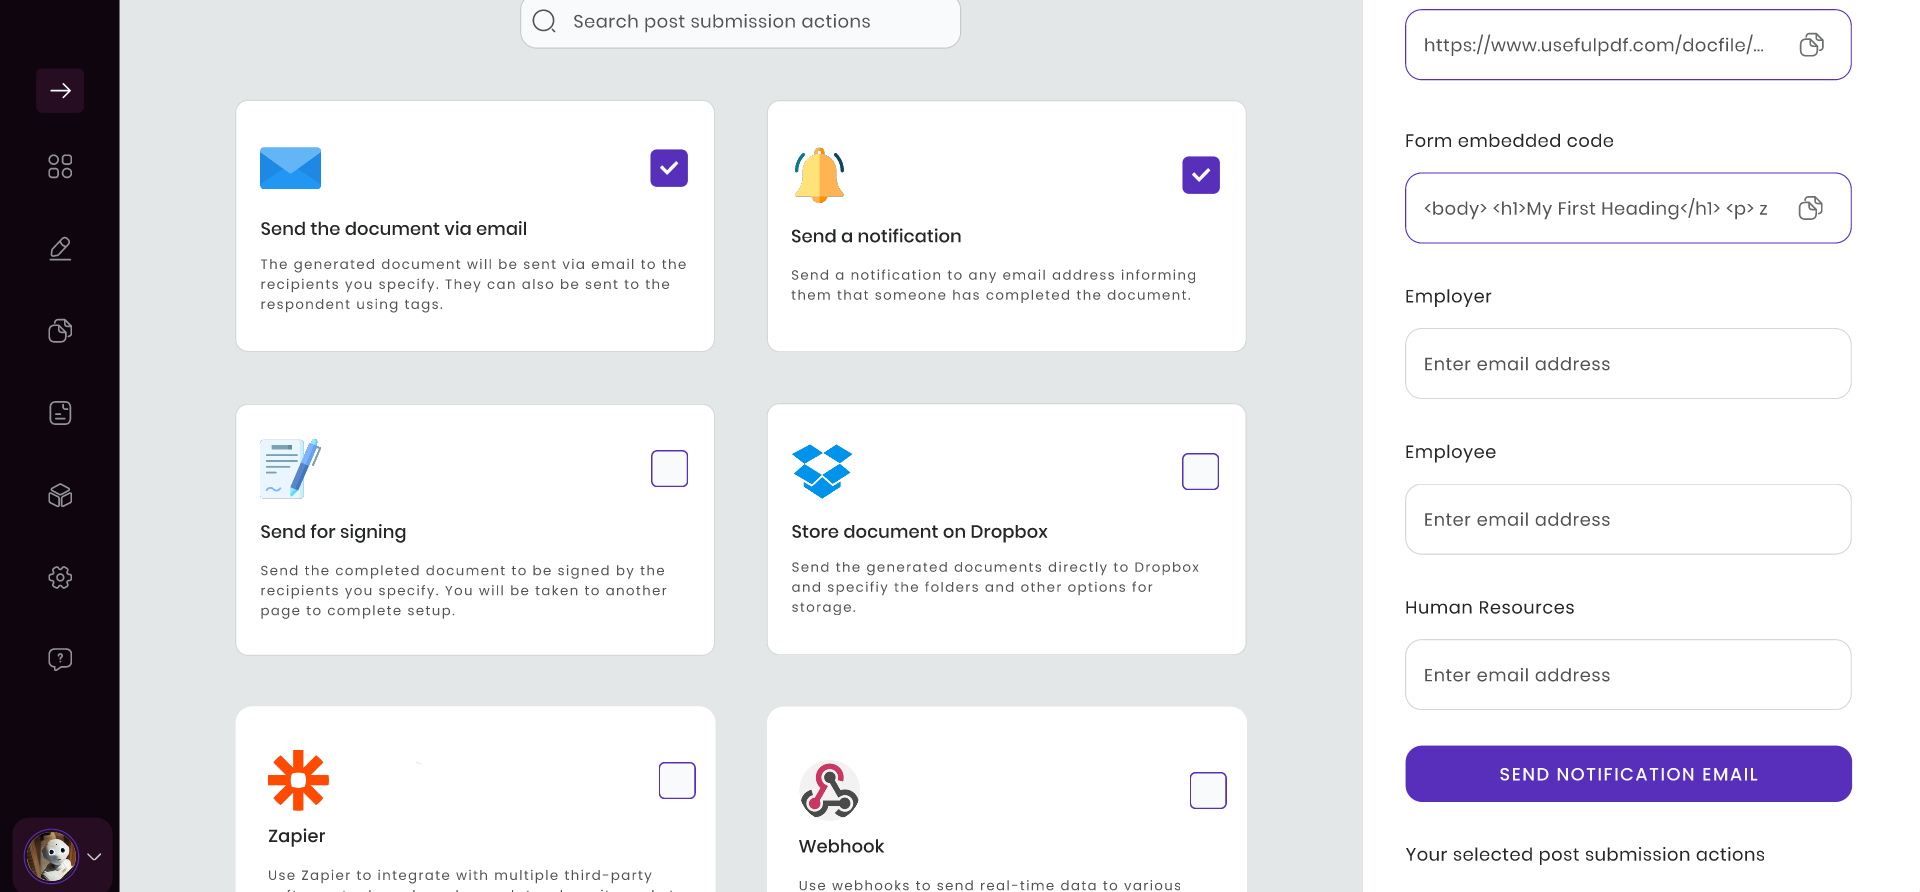Open the file page icon in sidebar
Image resolution: width=1920 pixels, height=892 pixels.
(59, 412)
